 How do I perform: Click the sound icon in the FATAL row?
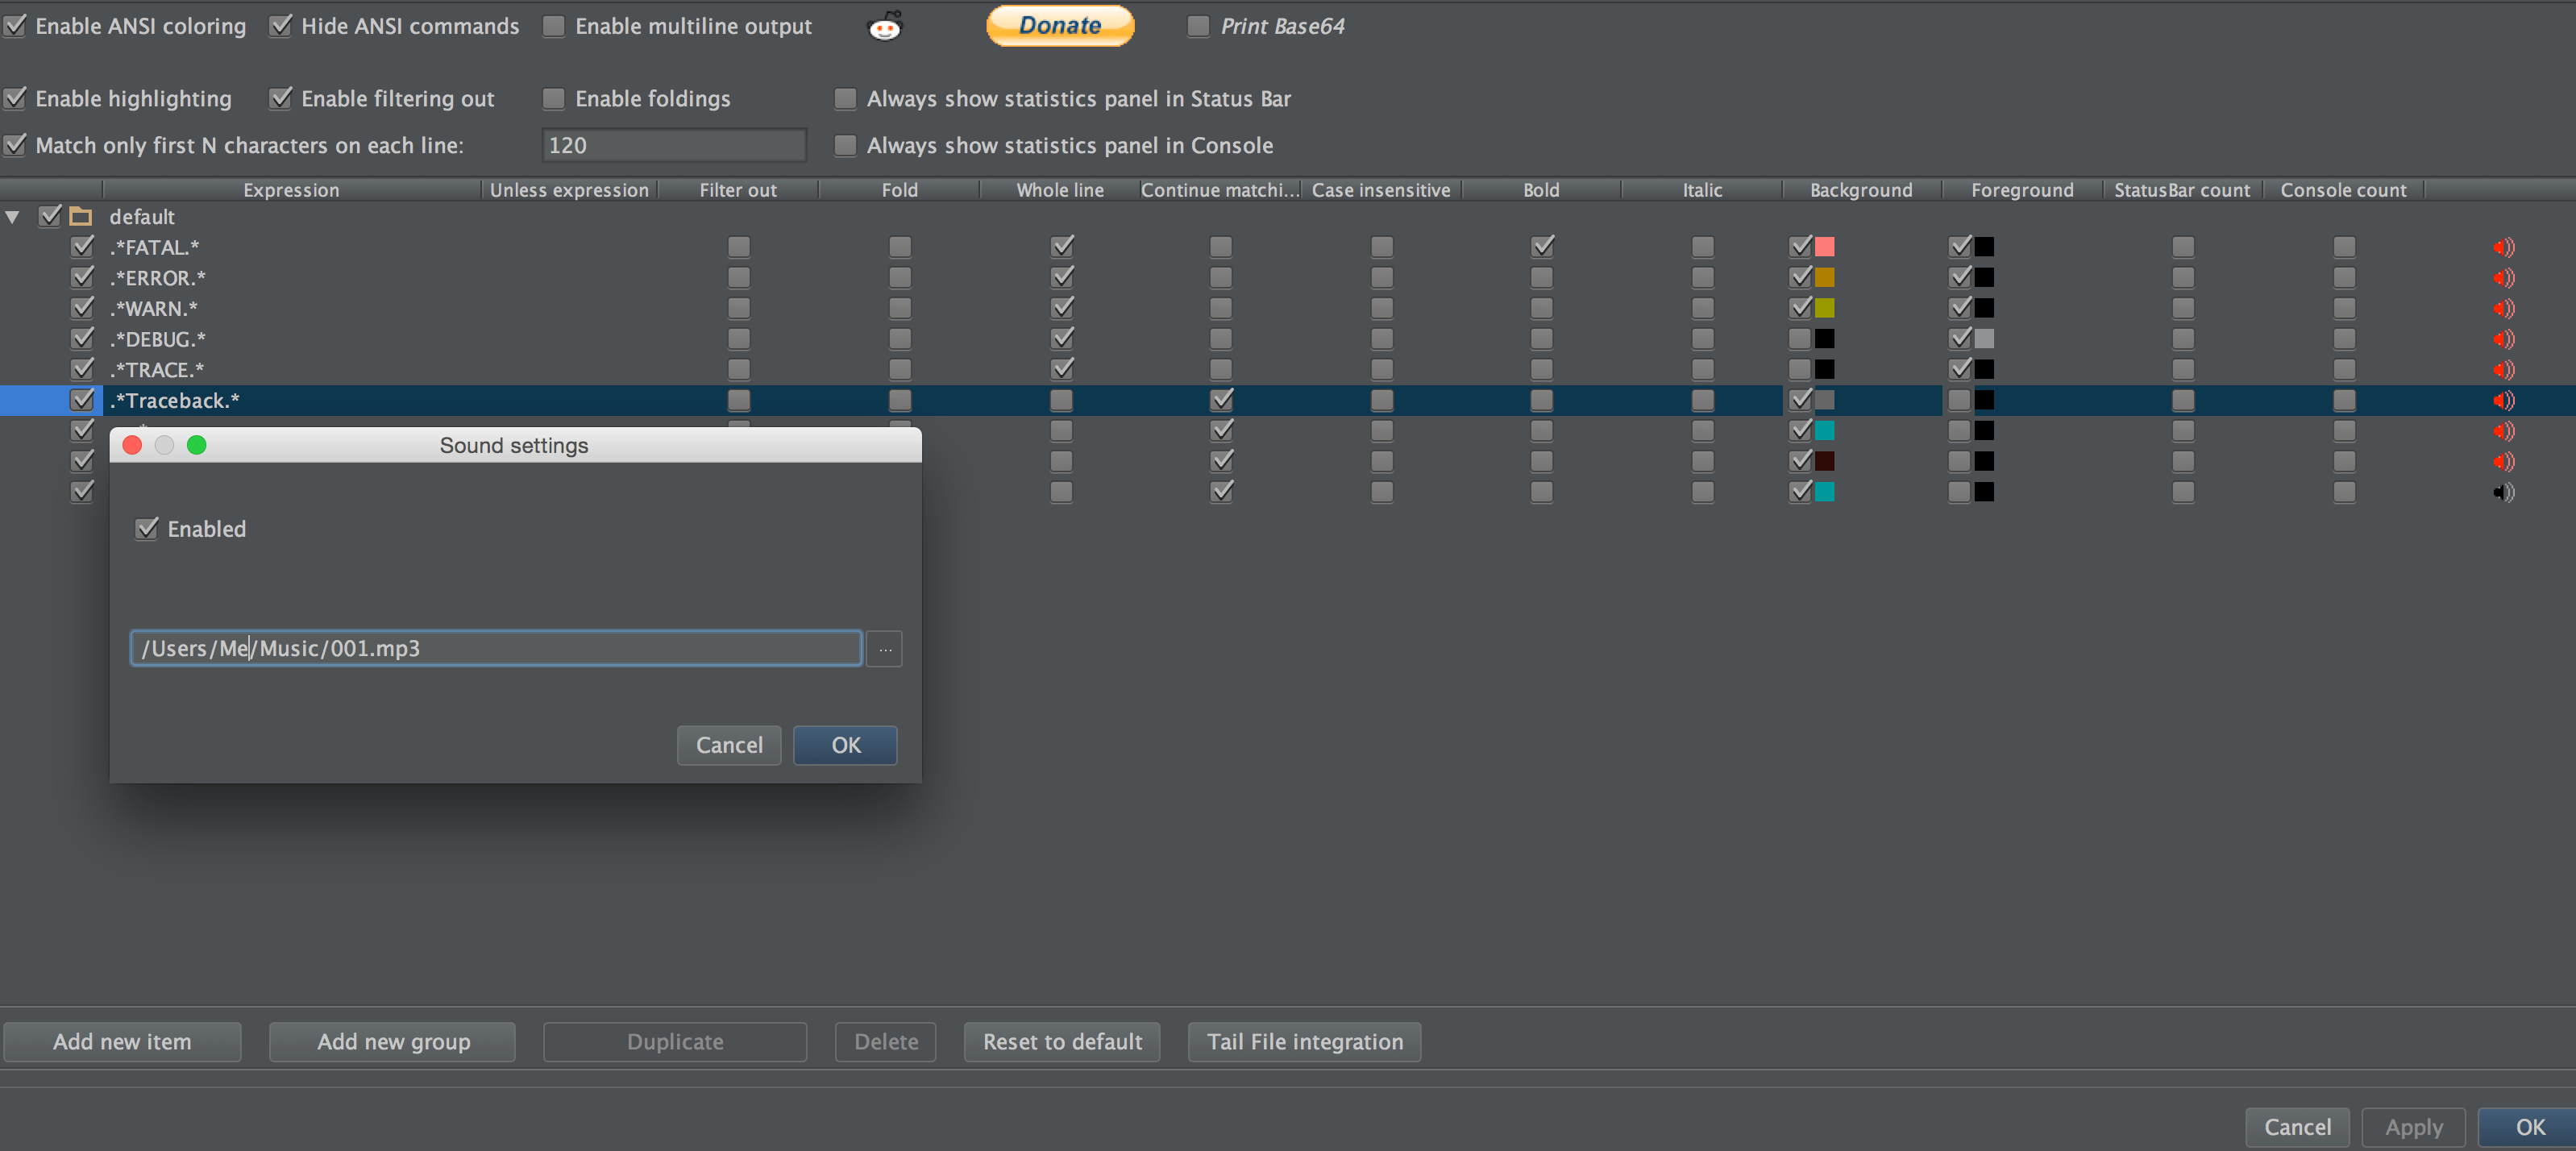coord(2503,247)
